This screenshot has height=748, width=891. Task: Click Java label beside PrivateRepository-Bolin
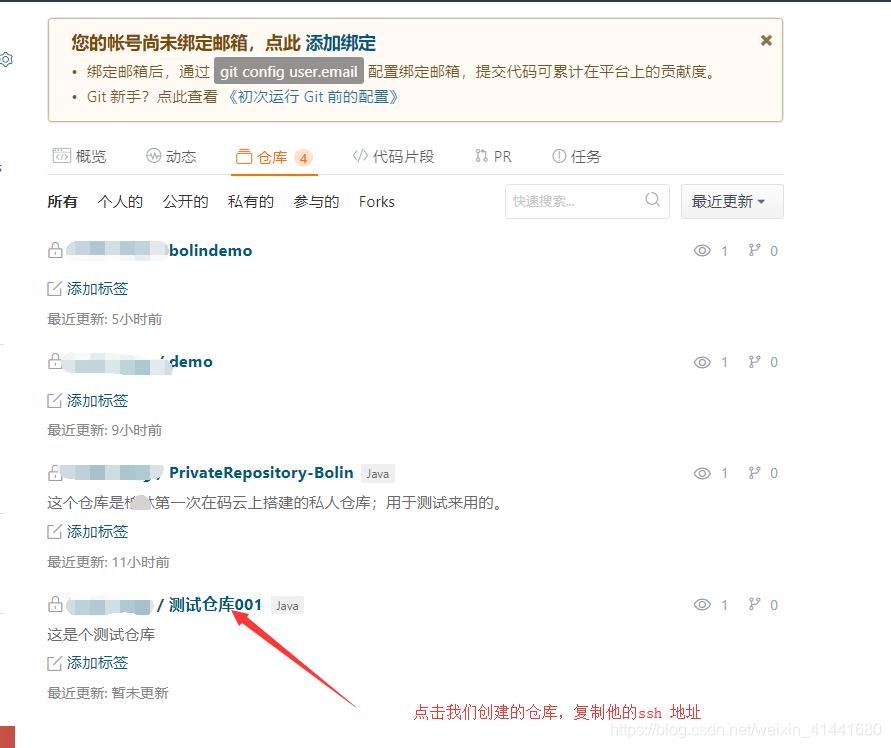(x=378, y=474)
